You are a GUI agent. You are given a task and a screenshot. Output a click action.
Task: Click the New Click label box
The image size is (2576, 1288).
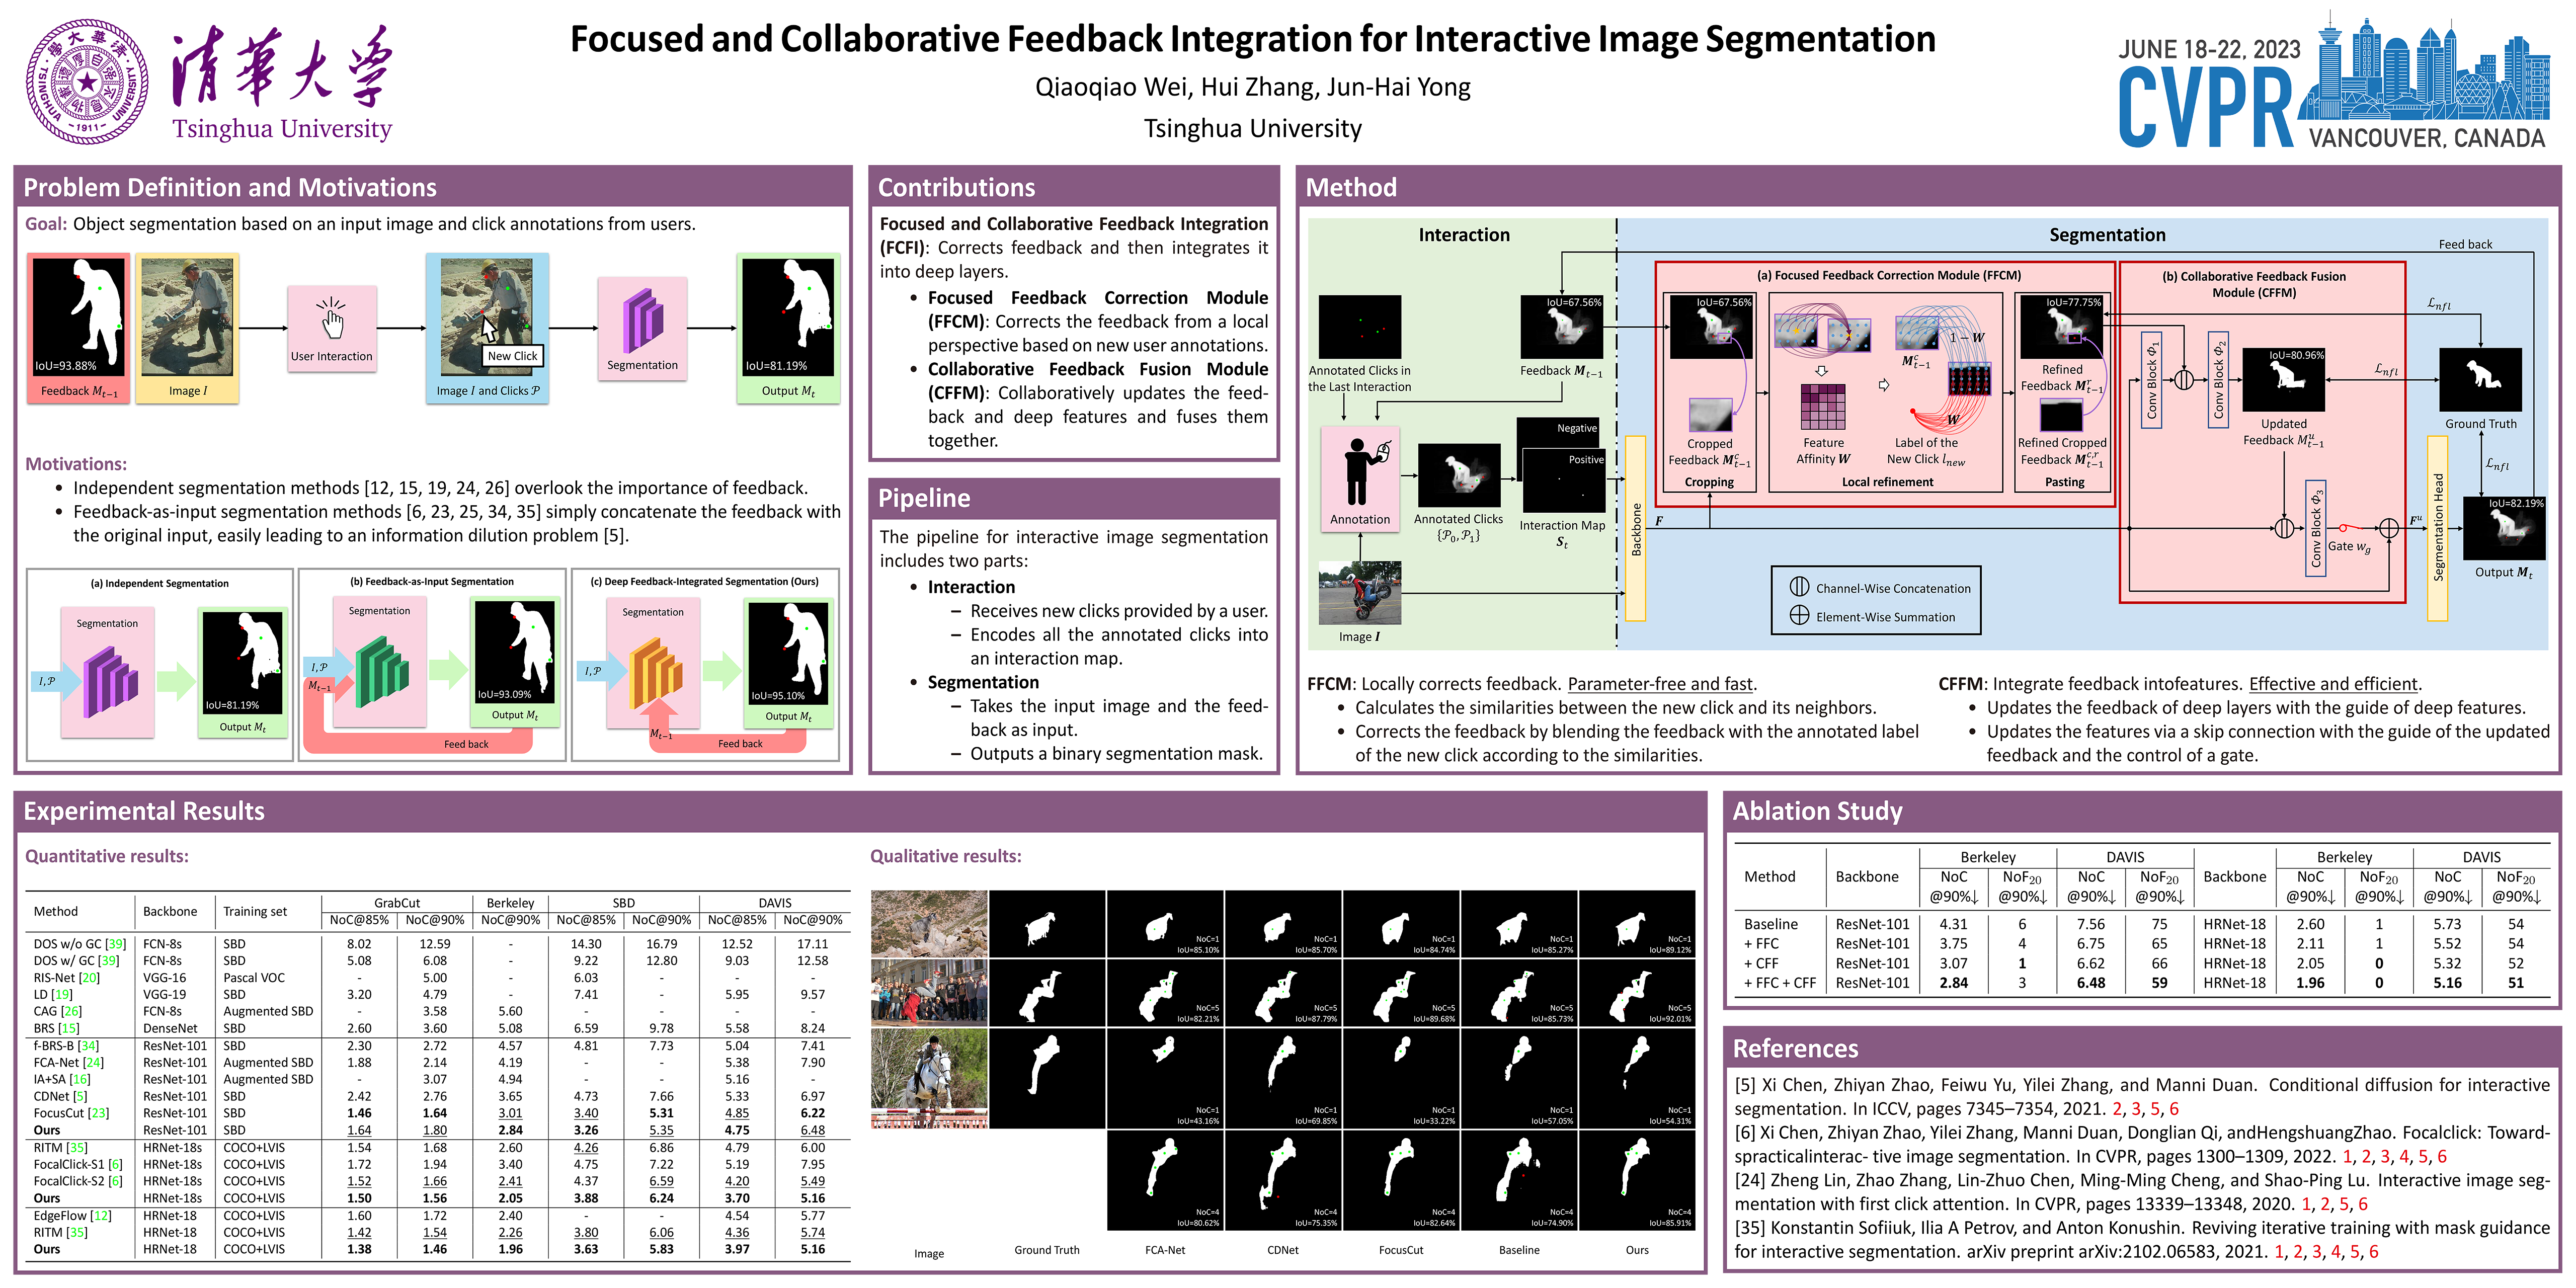512,356
